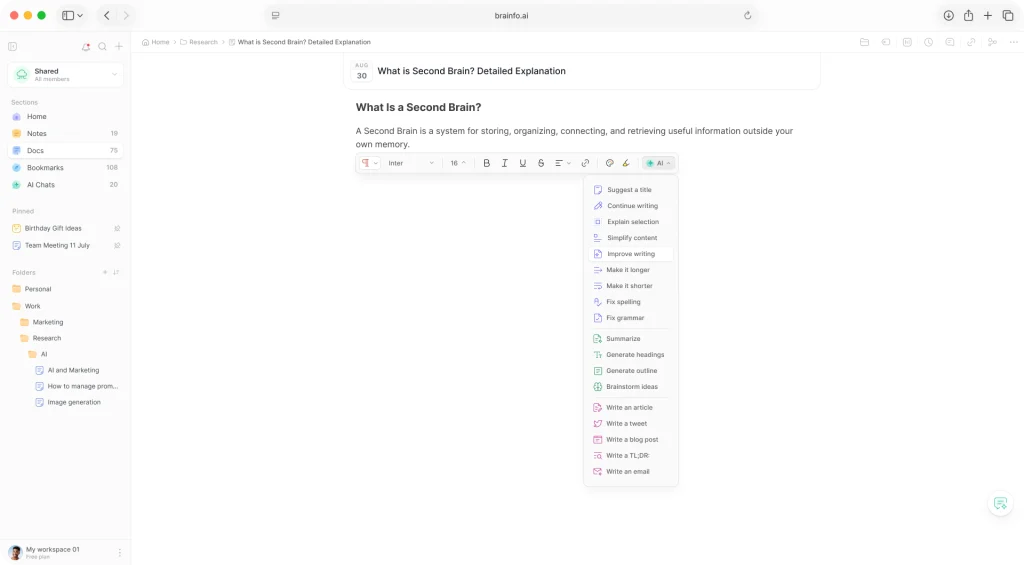Click the move-to-folder icon in header
Viewport: 1024px width, 565px height.
click(864, 42)
